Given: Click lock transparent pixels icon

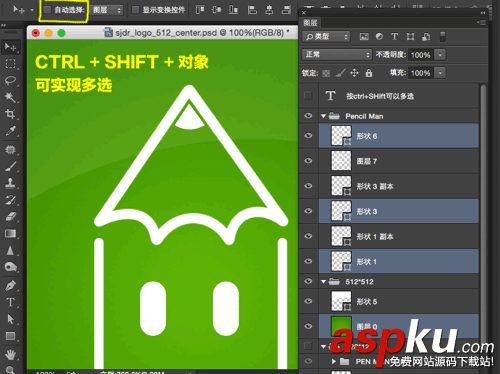Looking at the screenshot, I should point(326,73).
